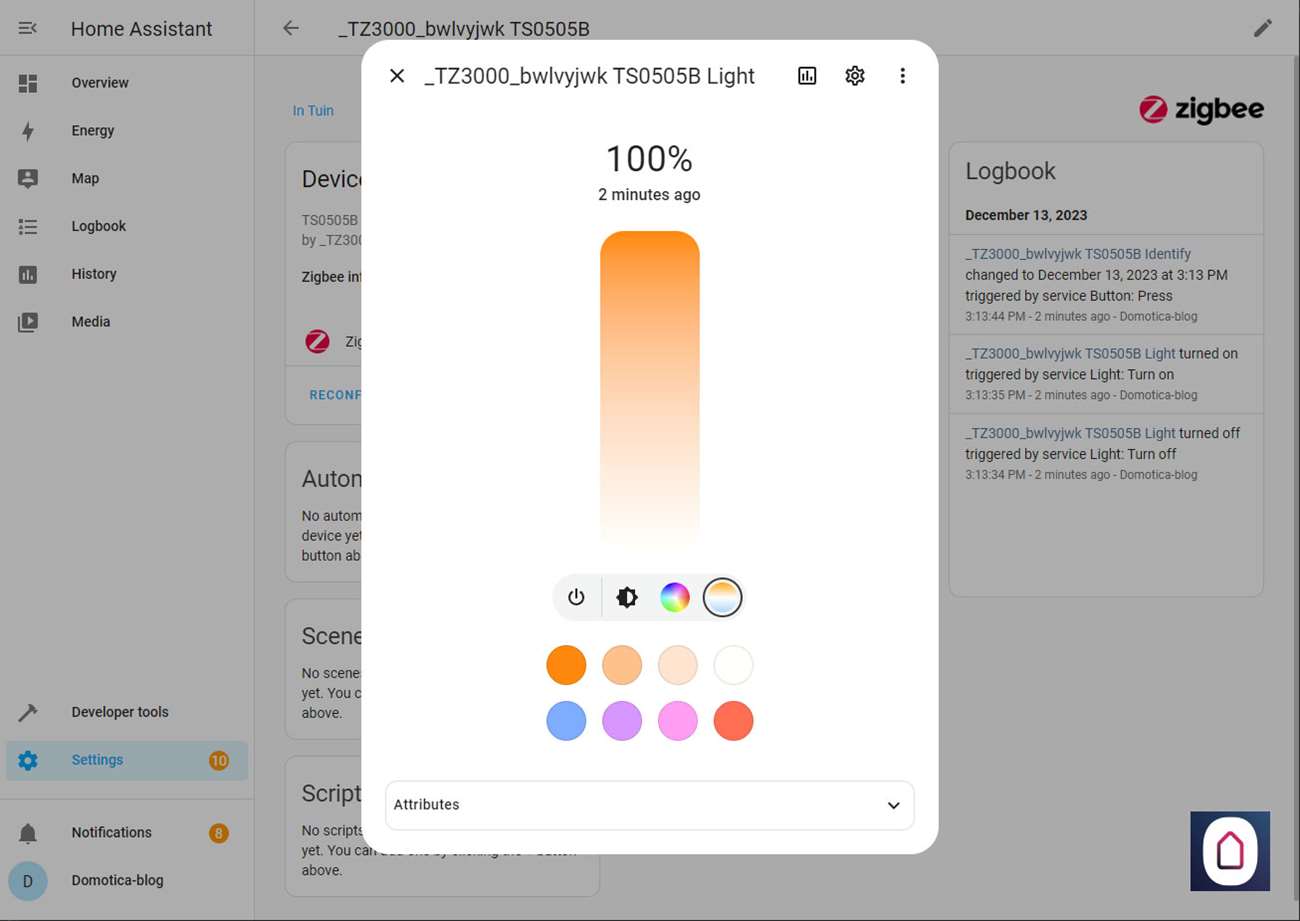This screenshot has height=921, width=1300.
Task: Click the Zigbee integration icon on device card
Action: [317, 342]
